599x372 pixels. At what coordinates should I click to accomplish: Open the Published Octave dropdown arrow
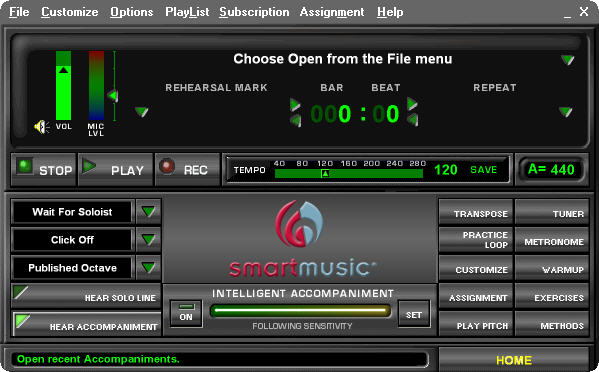(148, 267)
